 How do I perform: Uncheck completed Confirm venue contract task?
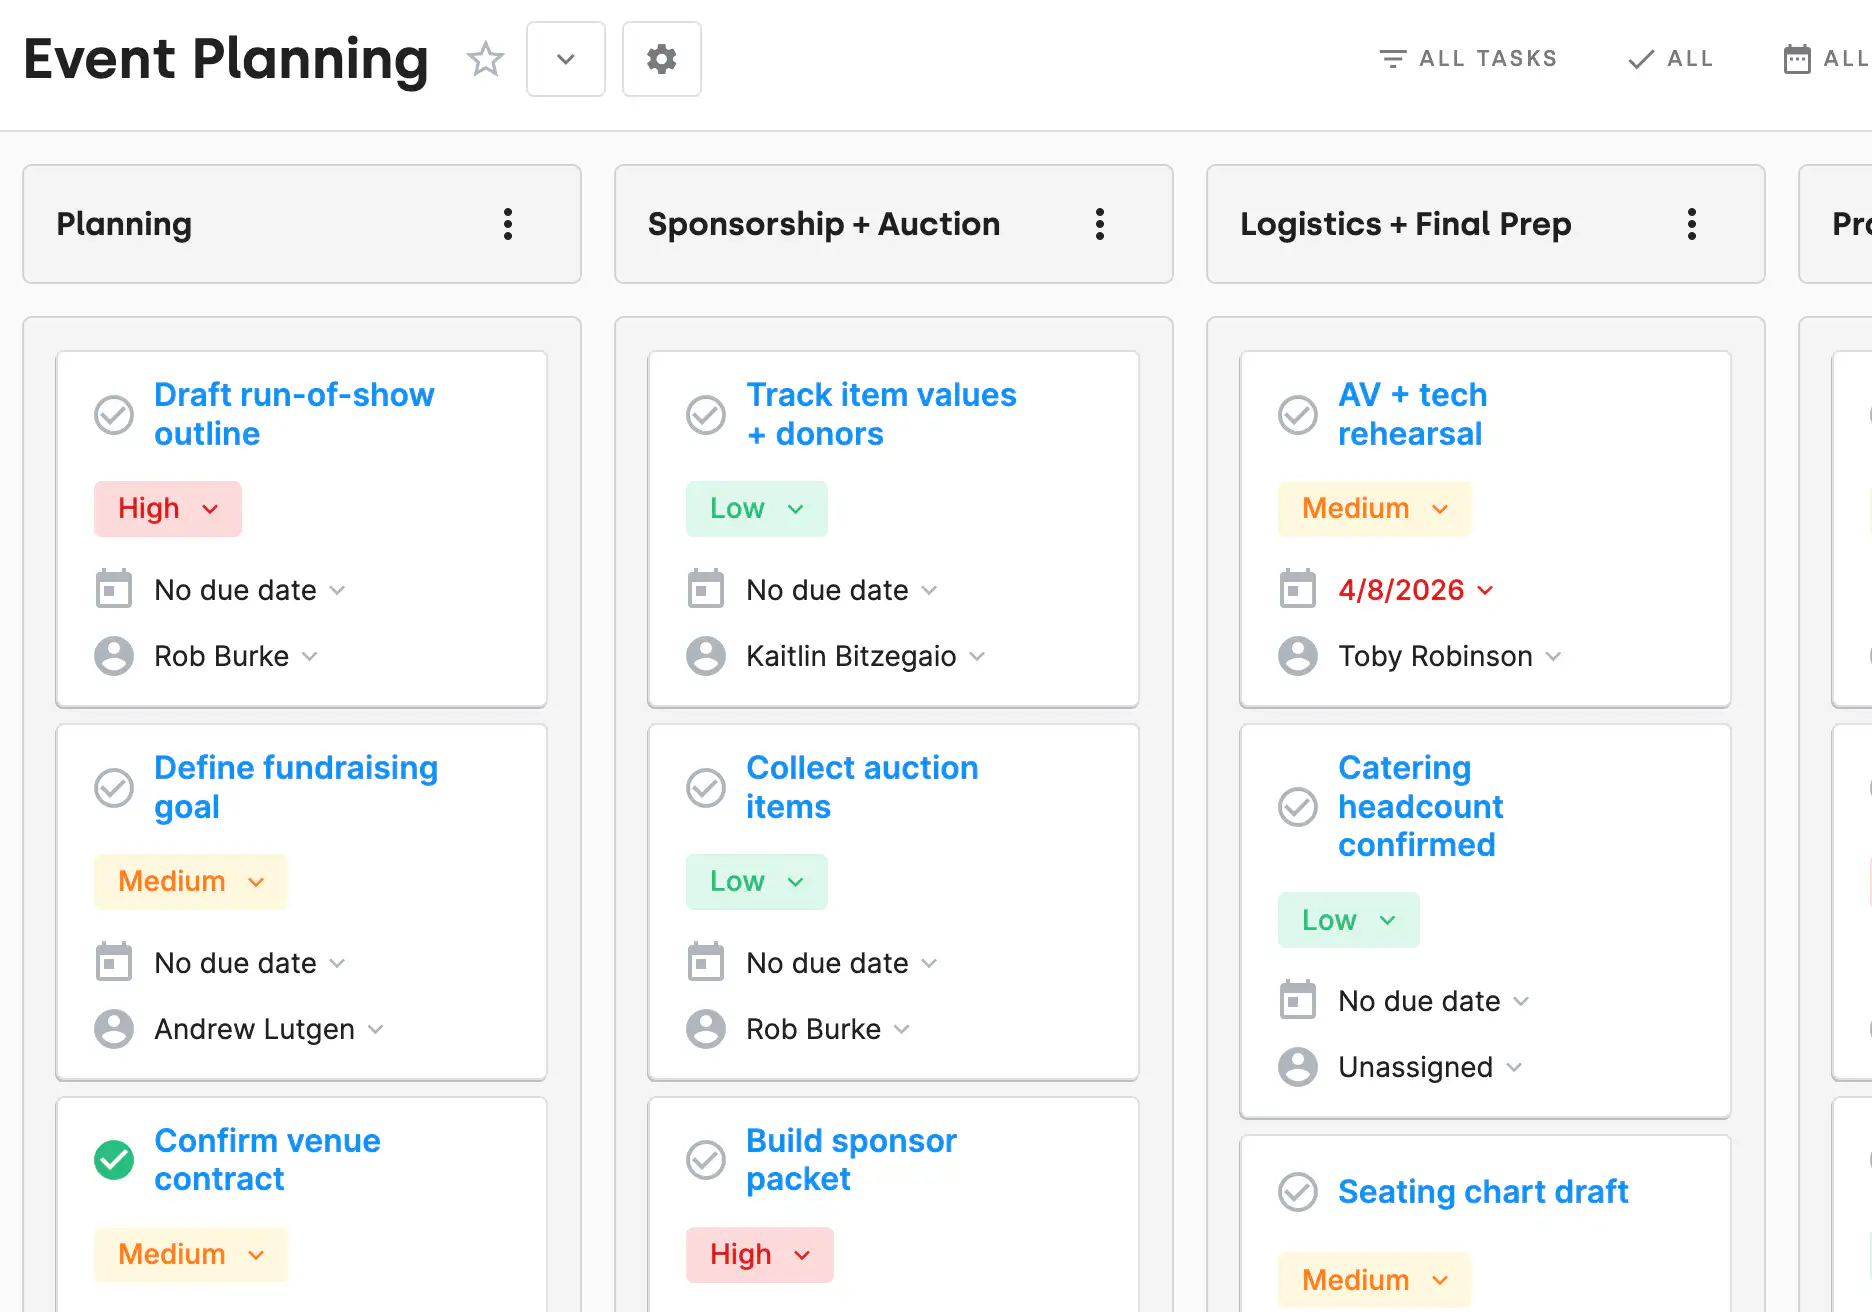point(114,1160)
